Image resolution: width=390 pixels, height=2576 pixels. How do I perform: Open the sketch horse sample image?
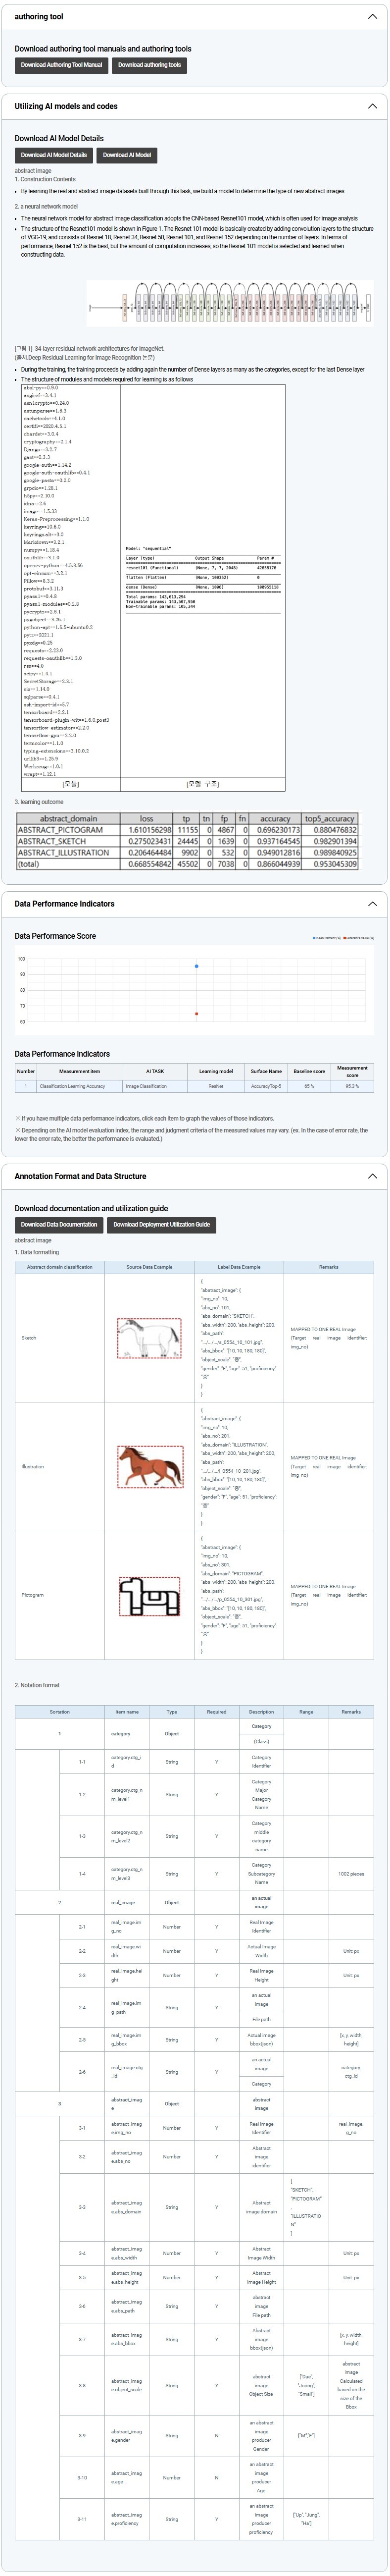click(x=150, y=1338)
